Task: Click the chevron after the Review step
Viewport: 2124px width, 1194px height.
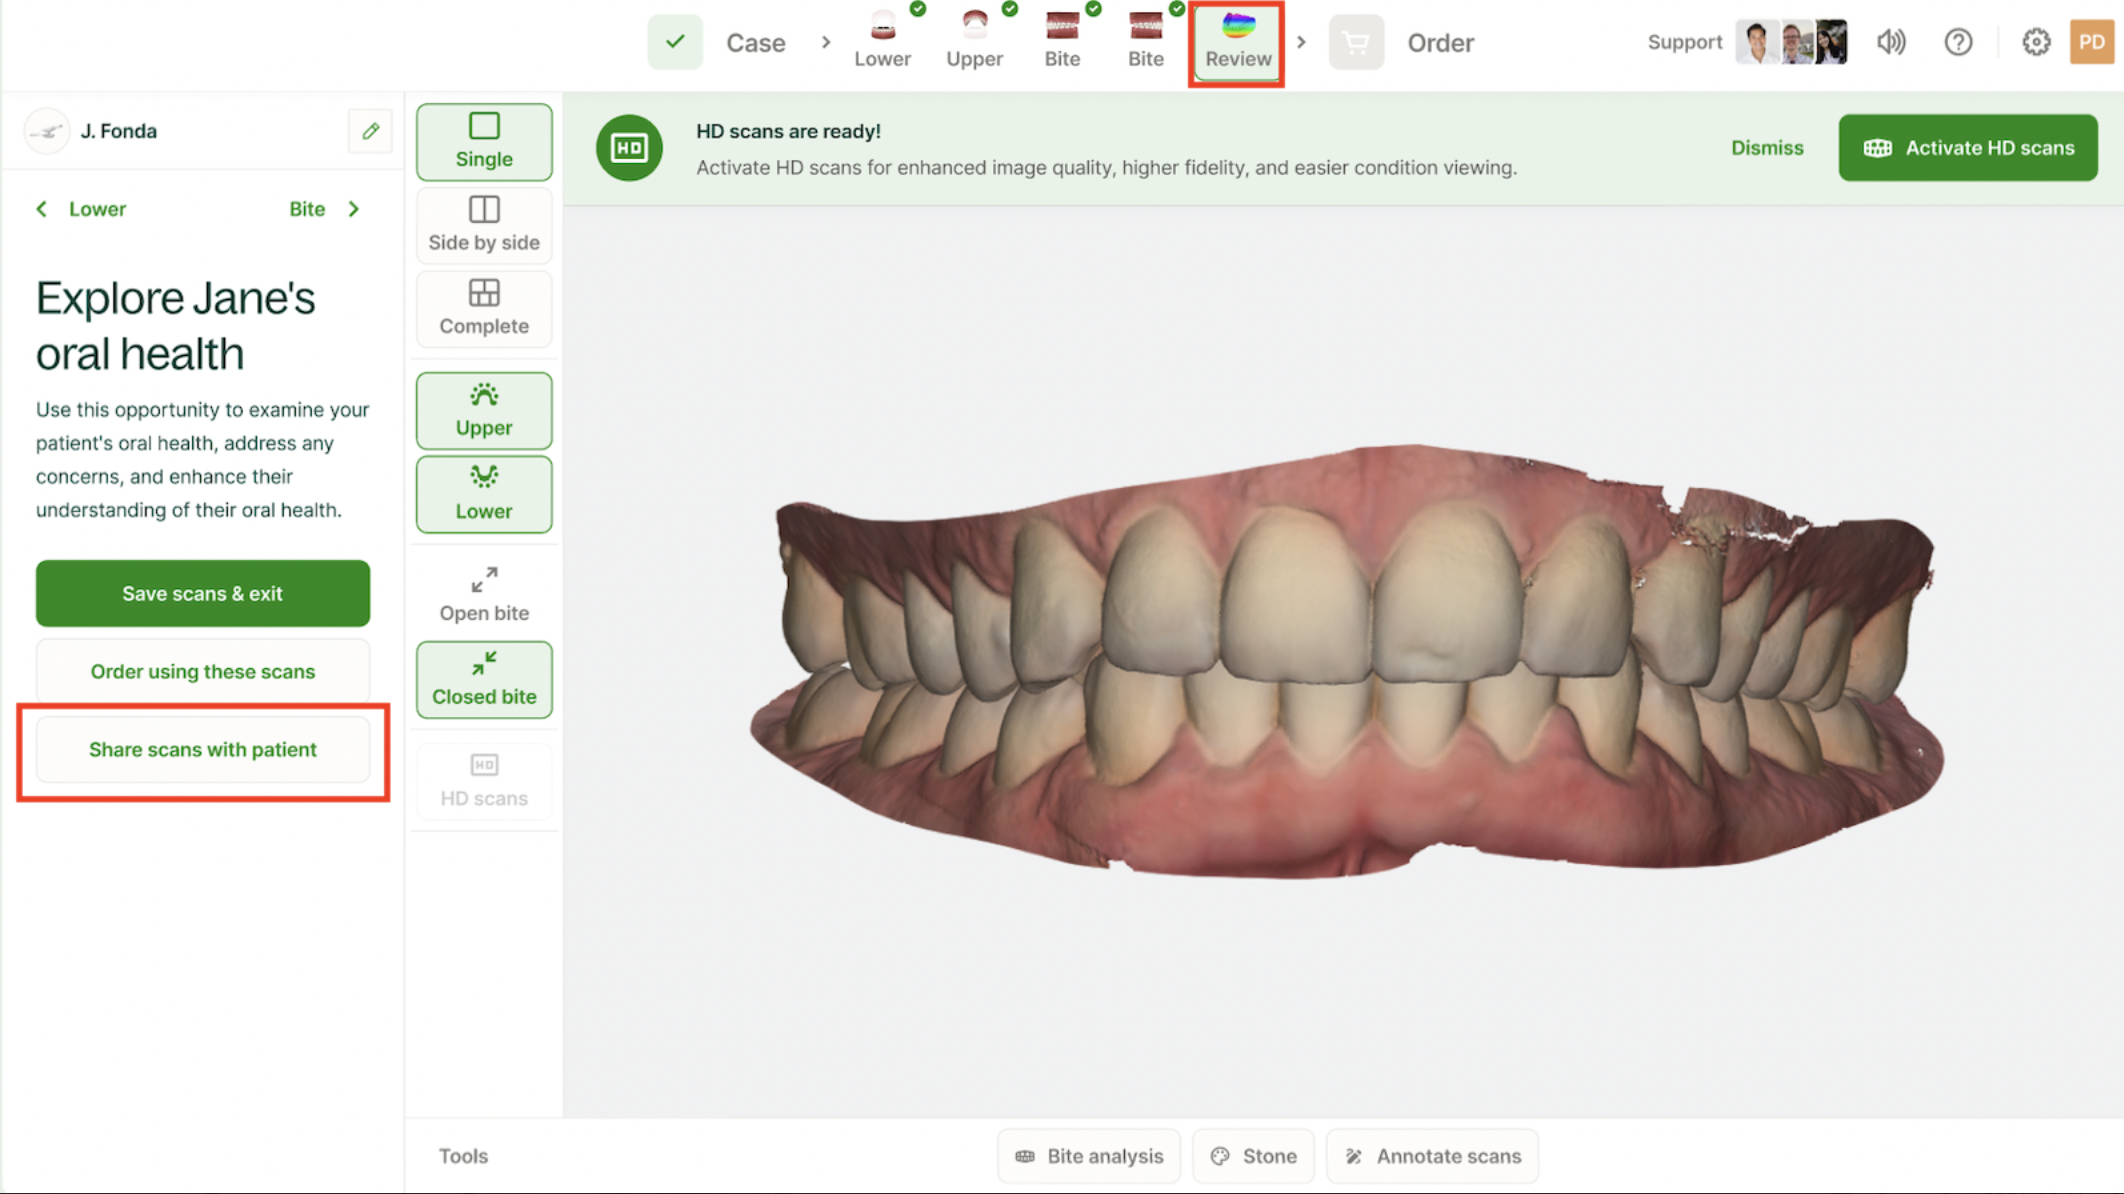Action: pos(1301,42)
